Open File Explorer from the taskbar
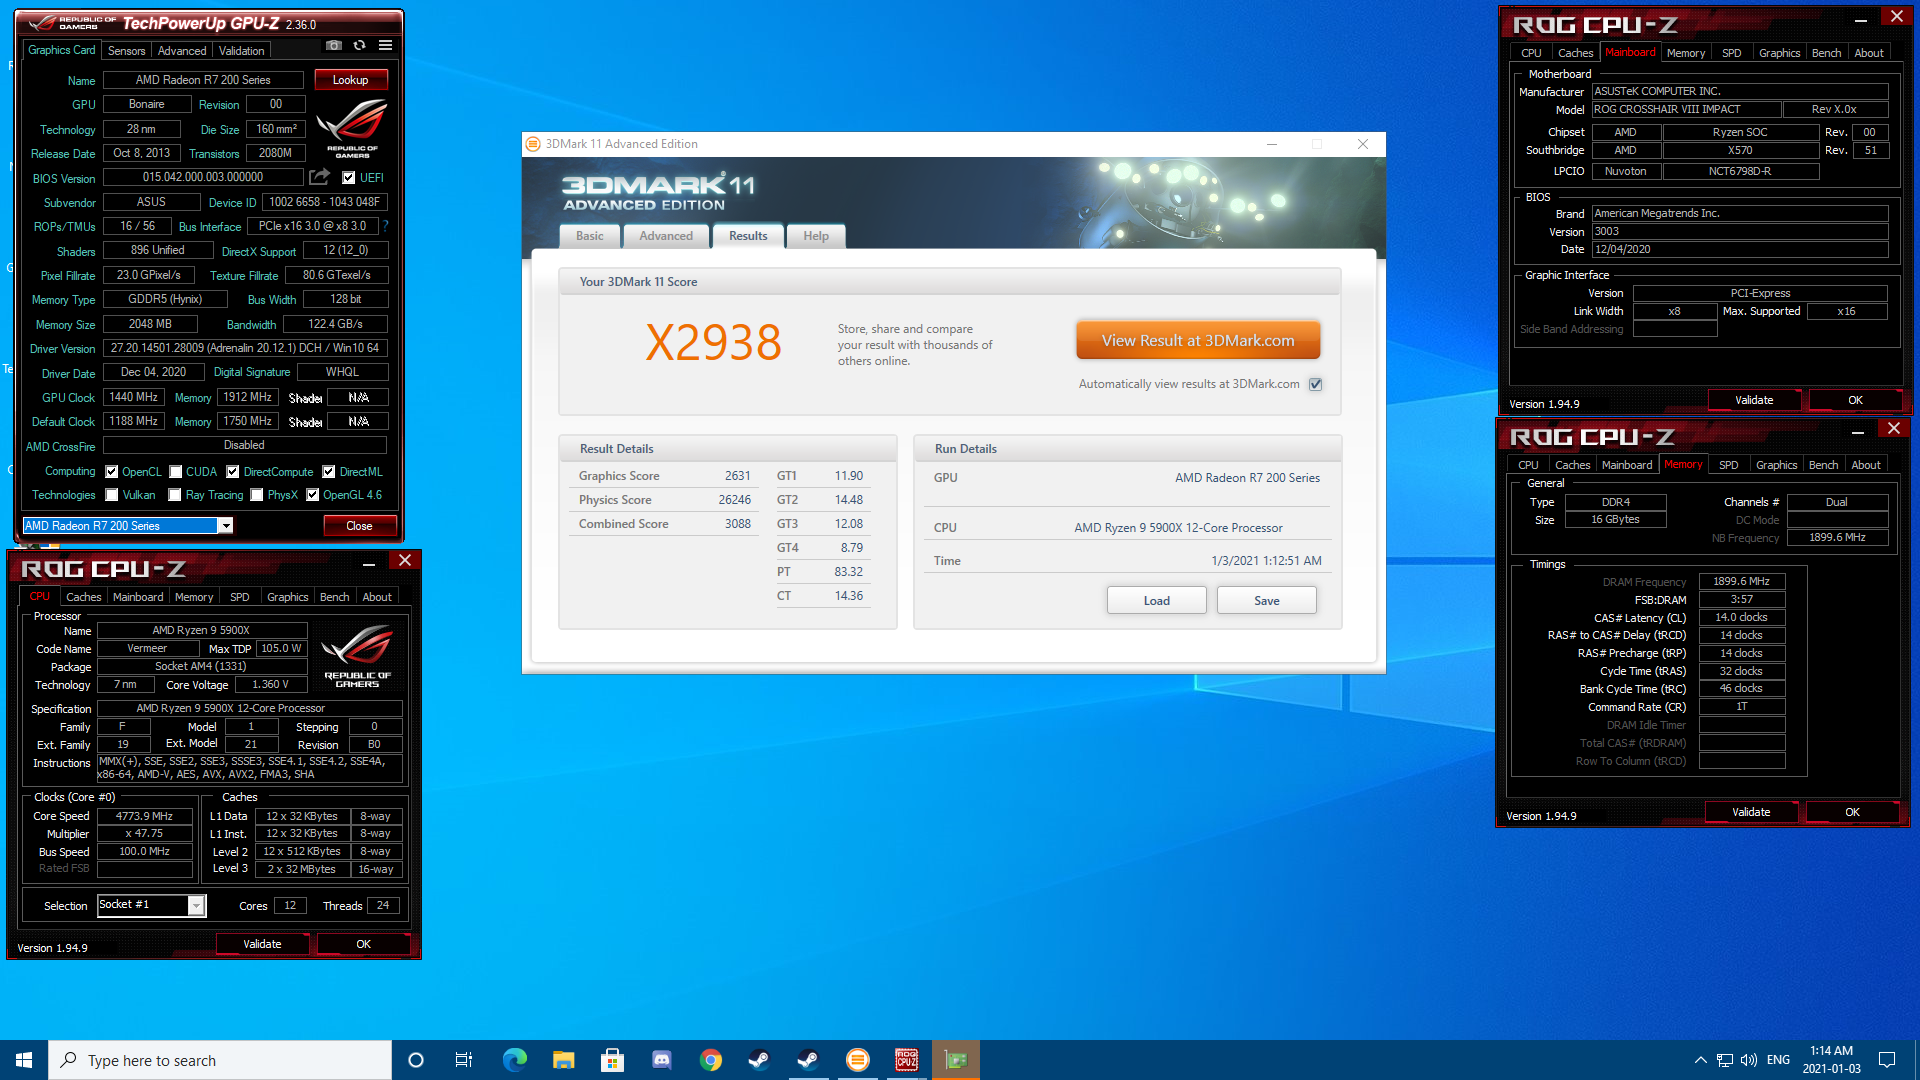The height and width of the screenshot is (1080, 1920). (x=563, y=1060)
